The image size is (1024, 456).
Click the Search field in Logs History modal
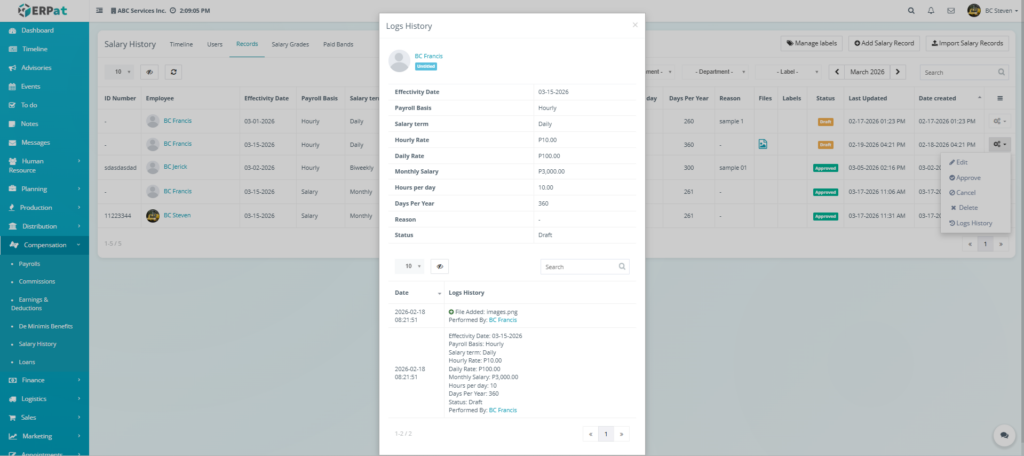click(580, 267)
